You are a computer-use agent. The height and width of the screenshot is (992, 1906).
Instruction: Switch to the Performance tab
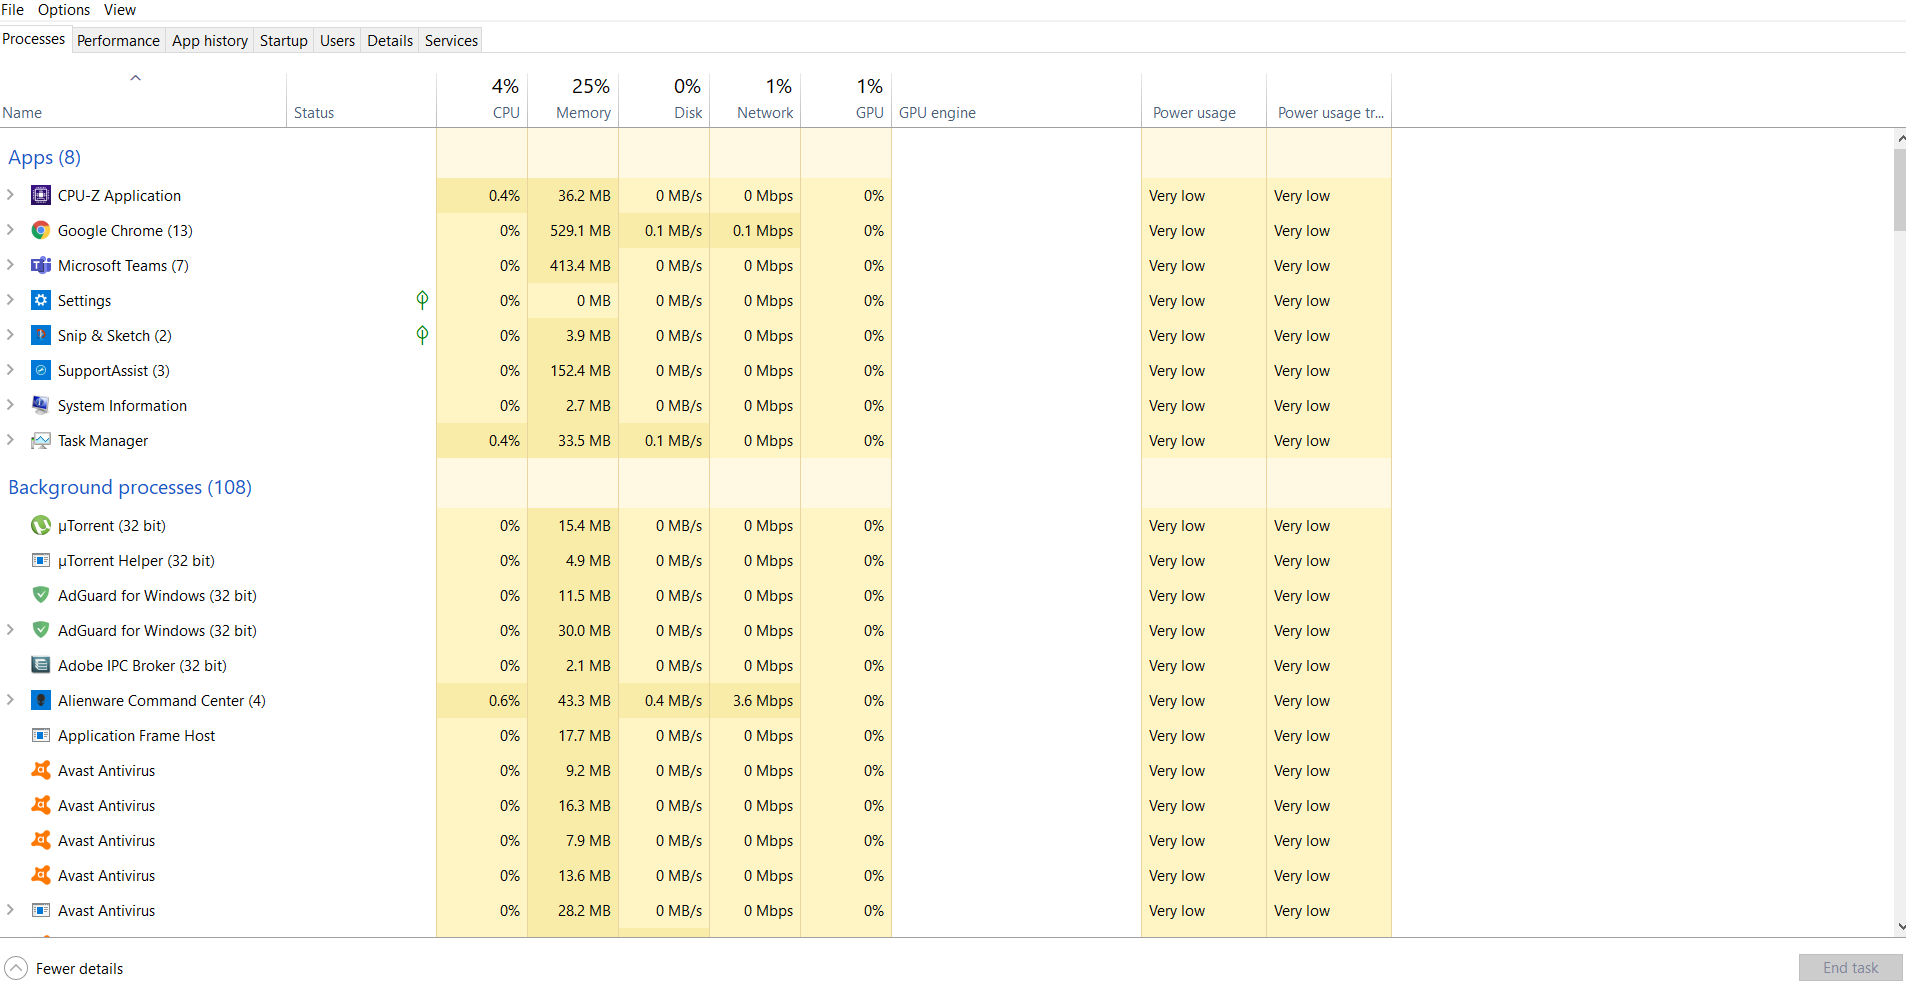click(118, 41)
